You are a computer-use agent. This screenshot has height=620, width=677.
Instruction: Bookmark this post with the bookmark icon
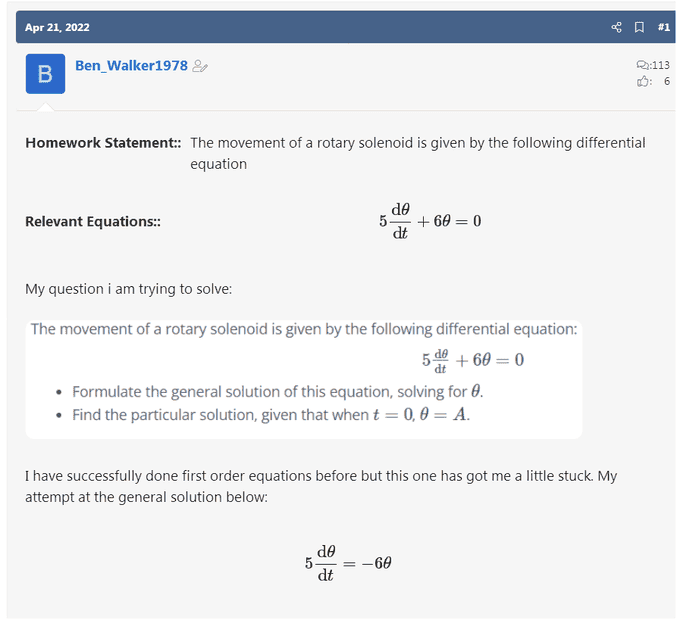click(x=639, y=27)
